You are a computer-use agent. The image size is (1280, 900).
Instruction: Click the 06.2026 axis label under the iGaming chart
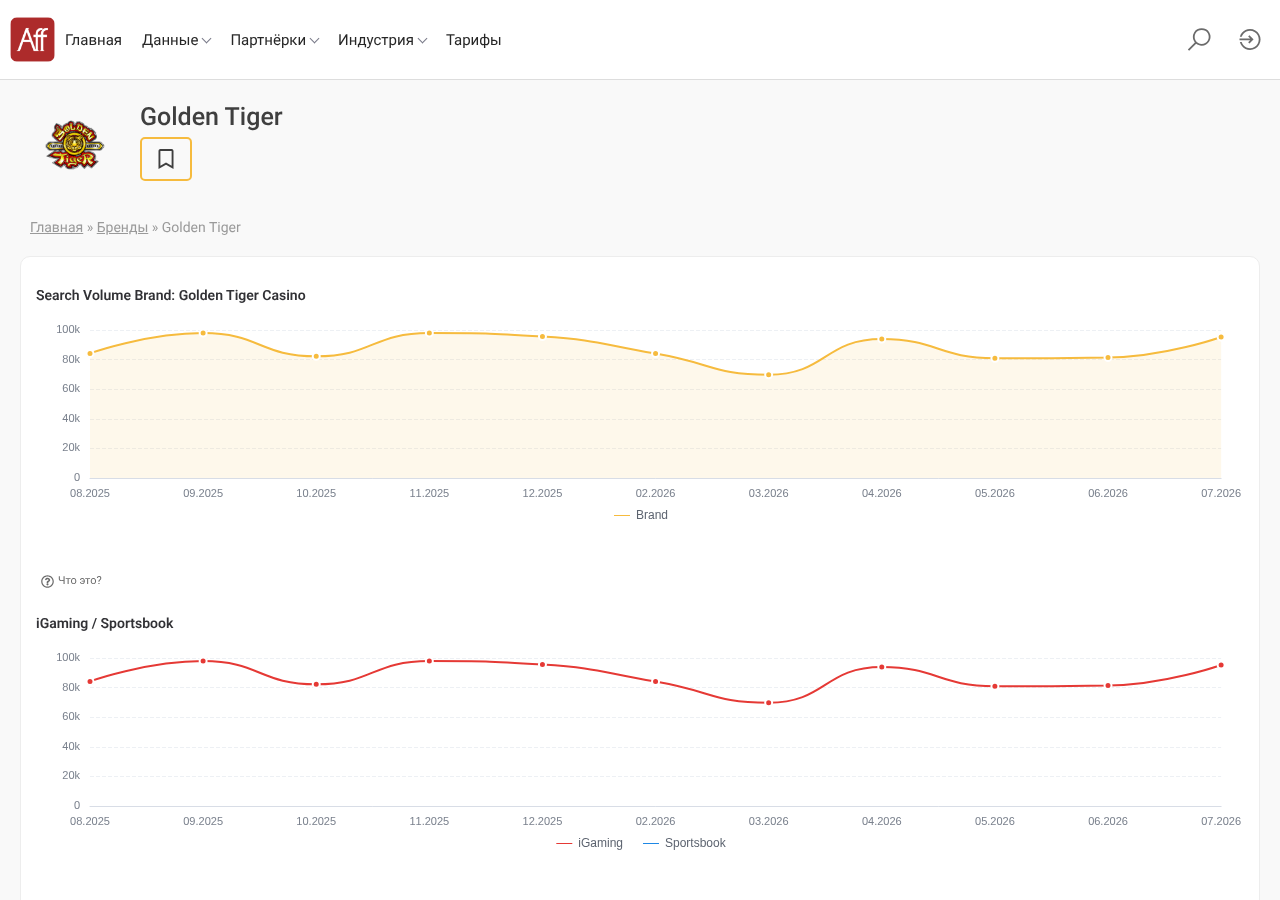(x=1108, y=821)
